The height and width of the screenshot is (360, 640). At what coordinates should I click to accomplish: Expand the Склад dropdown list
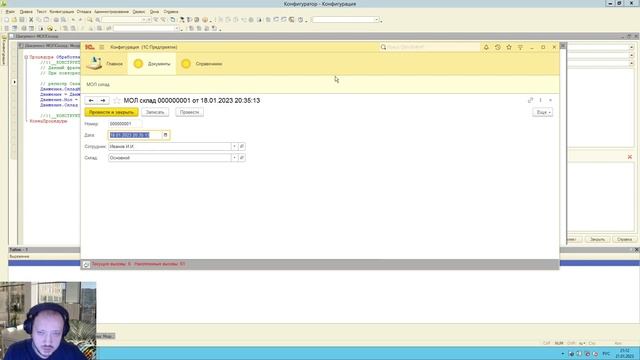pyautogui.click(x=234, y=158)
